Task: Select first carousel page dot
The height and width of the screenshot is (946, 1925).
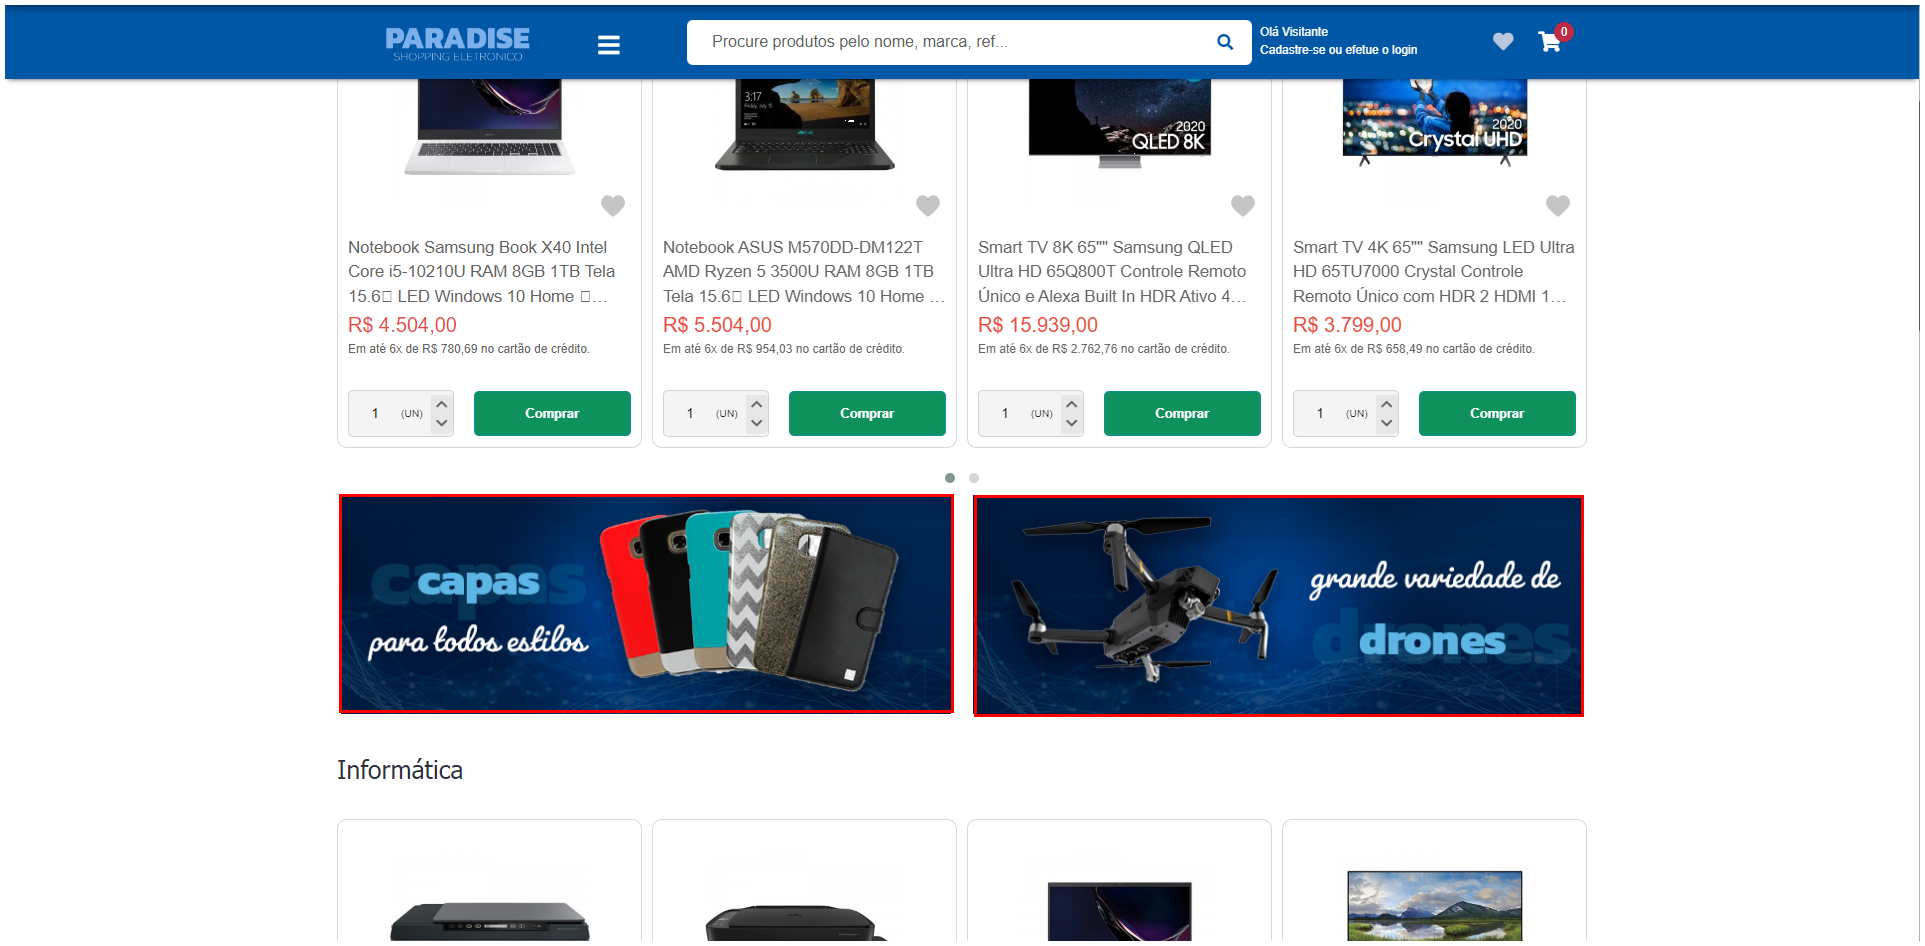Action: 950,478
